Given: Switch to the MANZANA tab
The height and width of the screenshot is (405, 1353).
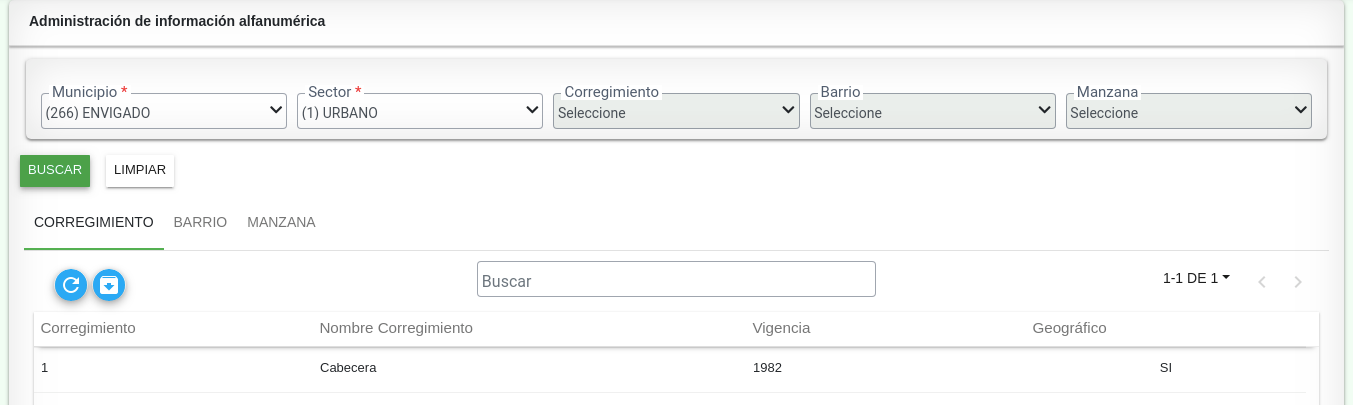Looking at the screenshot, I should 282,222.
